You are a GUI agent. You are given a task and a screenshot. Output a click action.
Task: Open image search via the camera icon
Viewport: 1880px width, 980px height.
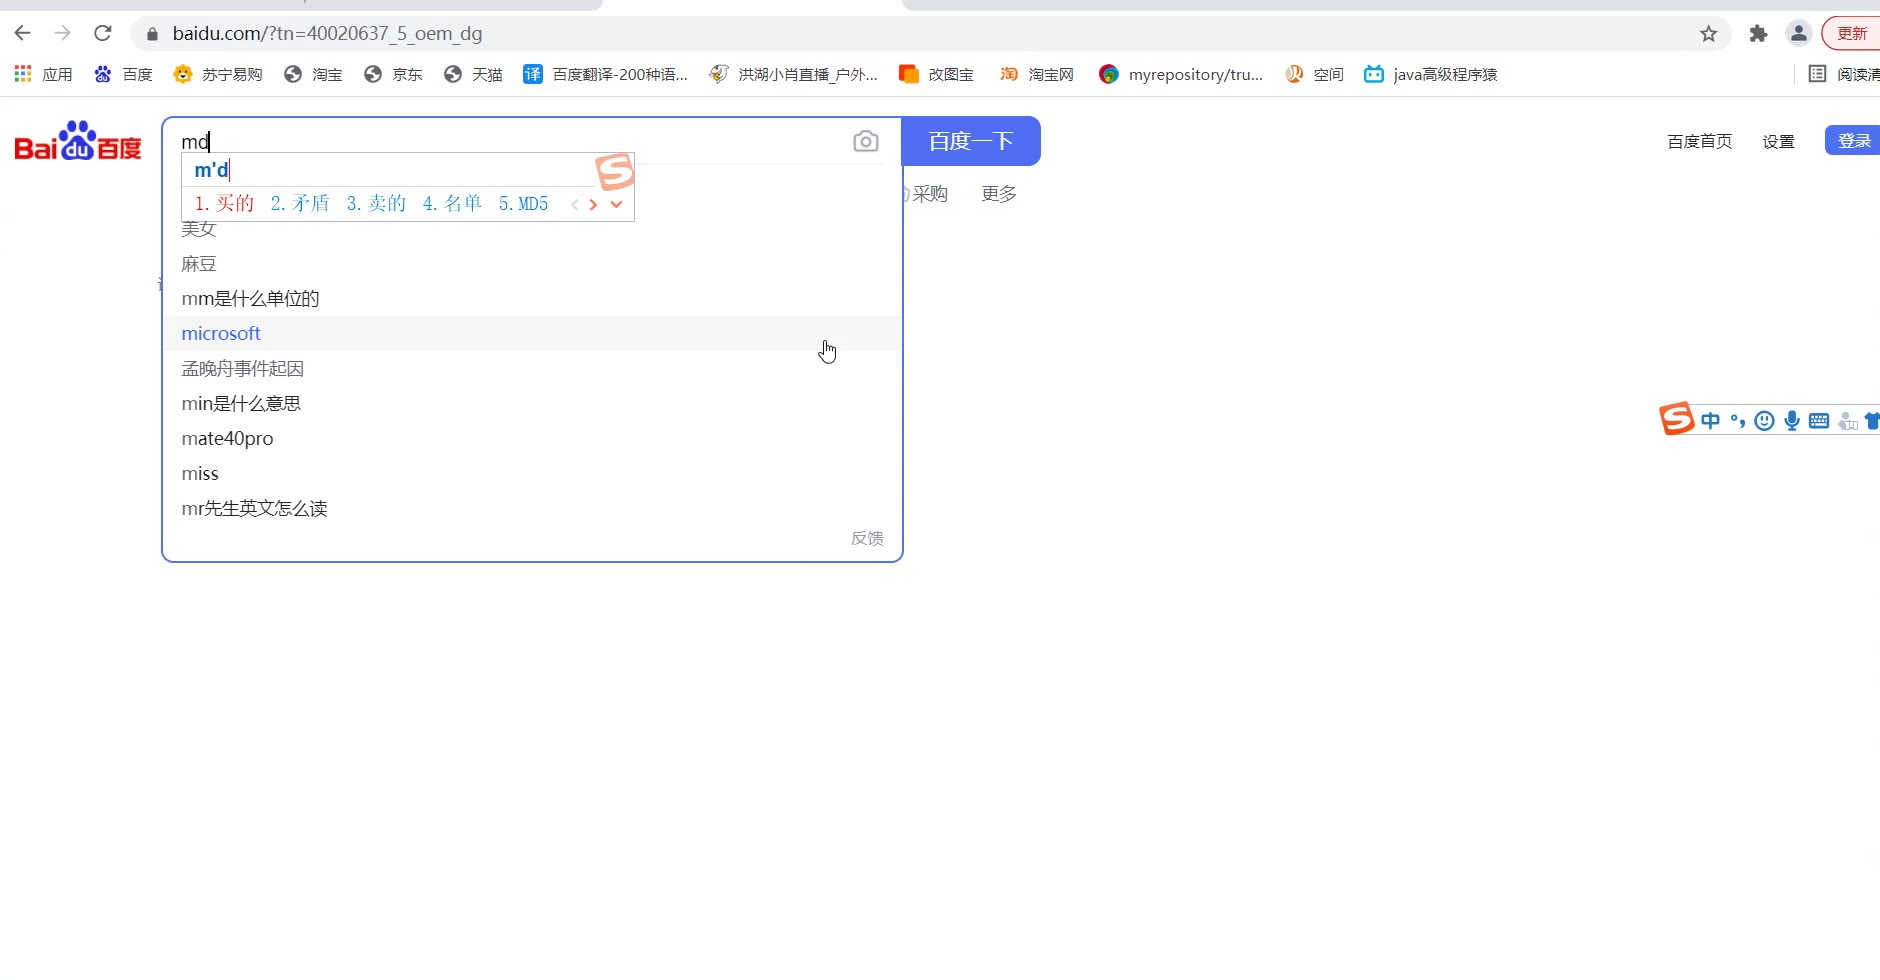pyautogui.click(x=866, y=141)
